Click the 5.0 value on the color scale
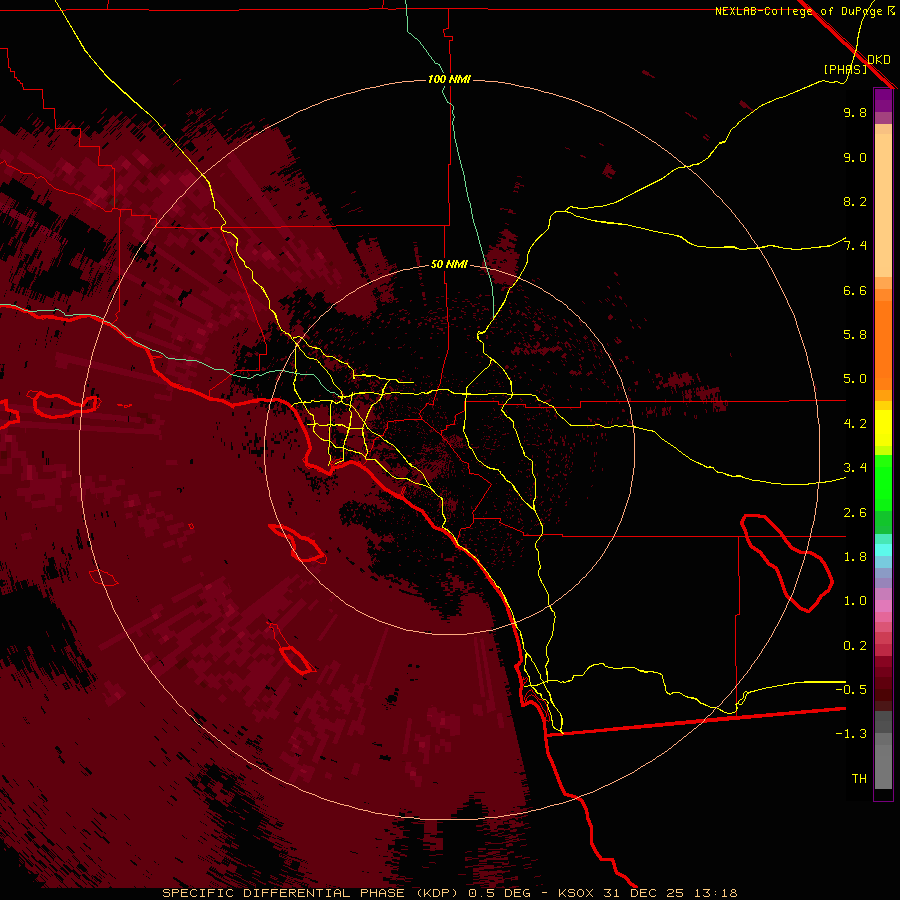This screenshot has width=900, height=900. pyautogui.click(x=855, y=379)
